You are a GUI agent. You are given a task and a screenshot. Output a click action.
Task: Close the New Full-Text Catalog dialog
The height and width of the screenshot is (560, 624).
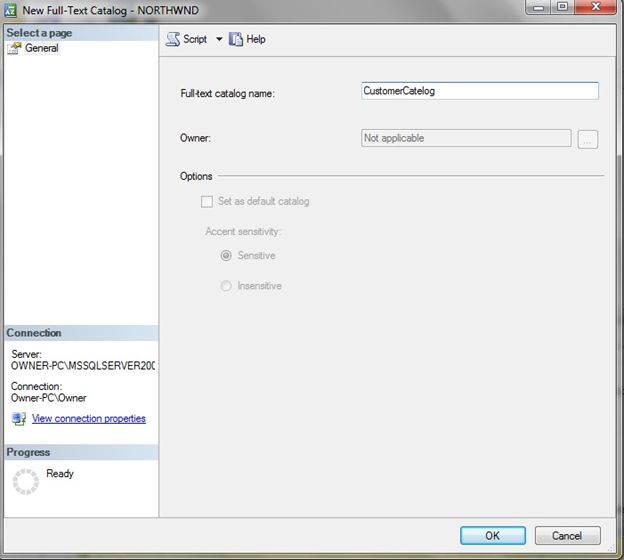[596, 7]
